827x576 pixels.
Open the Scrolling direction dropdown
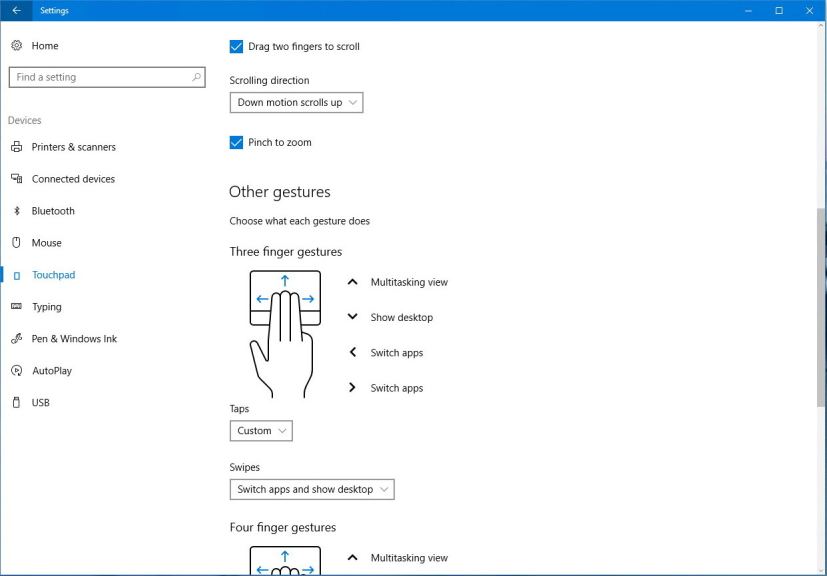(x=296, y=102)
